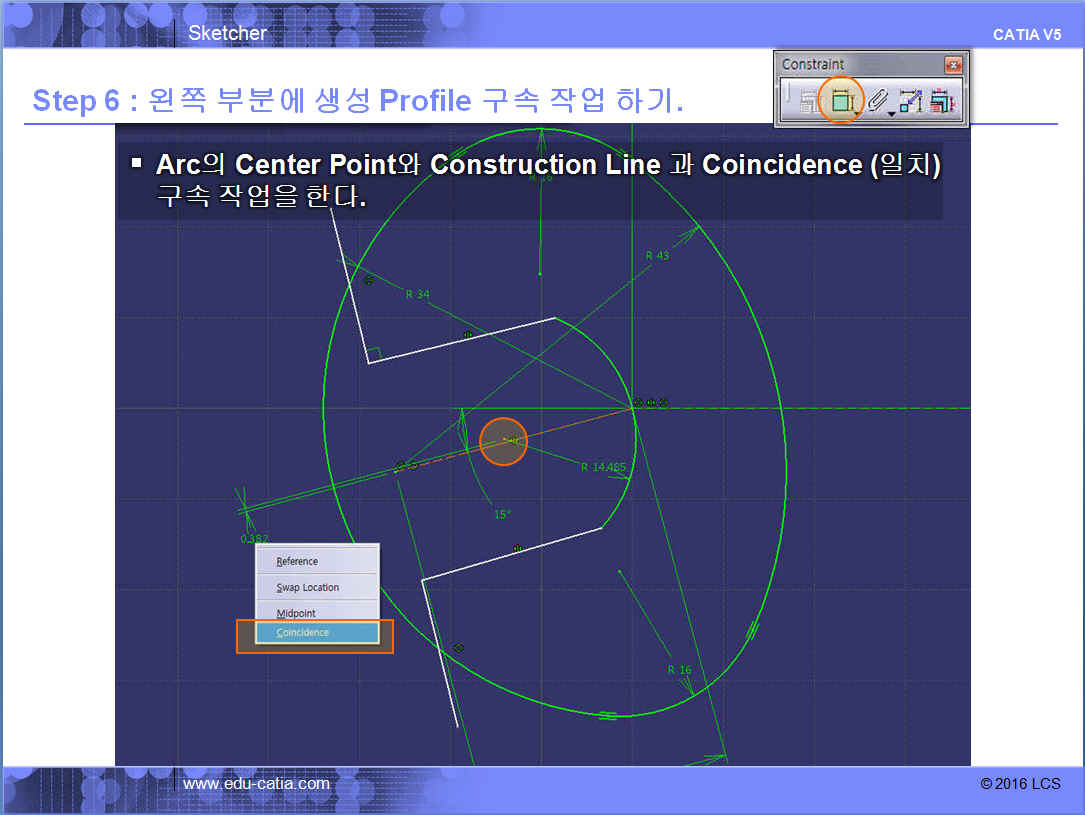1085x815 pixels.
Task: Click the 0.382 offset dimension value
Action: pos(254,538)
